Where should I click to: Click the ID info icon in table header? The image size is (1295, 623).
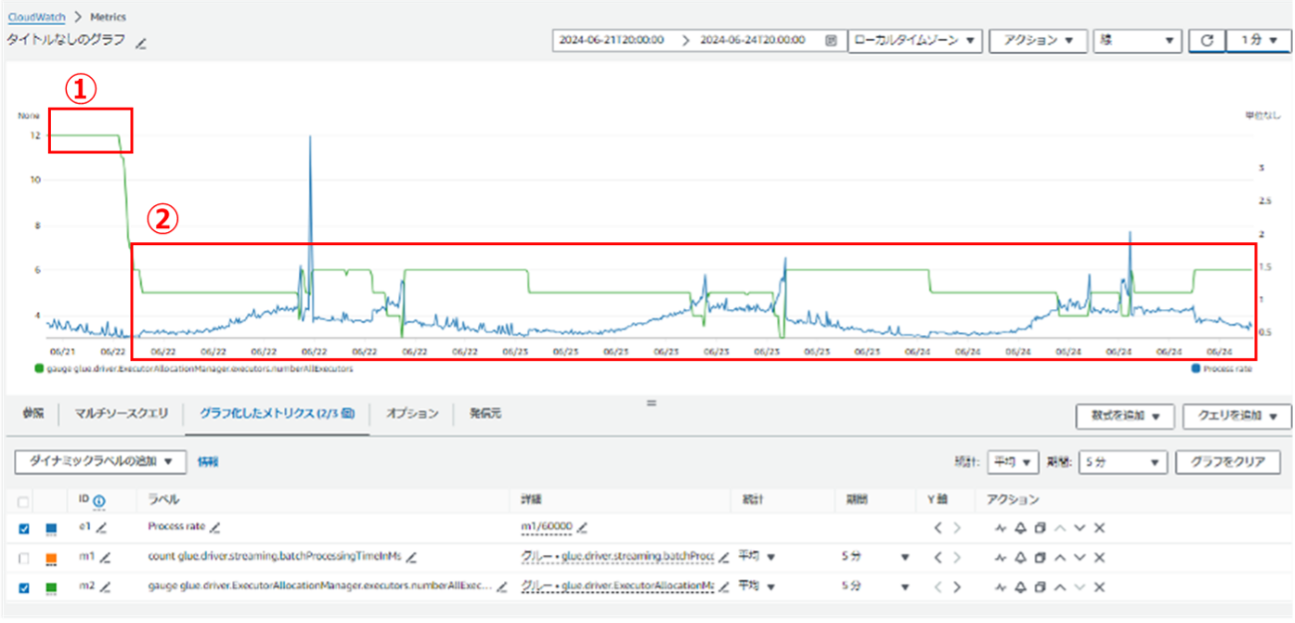coord(100,500)
